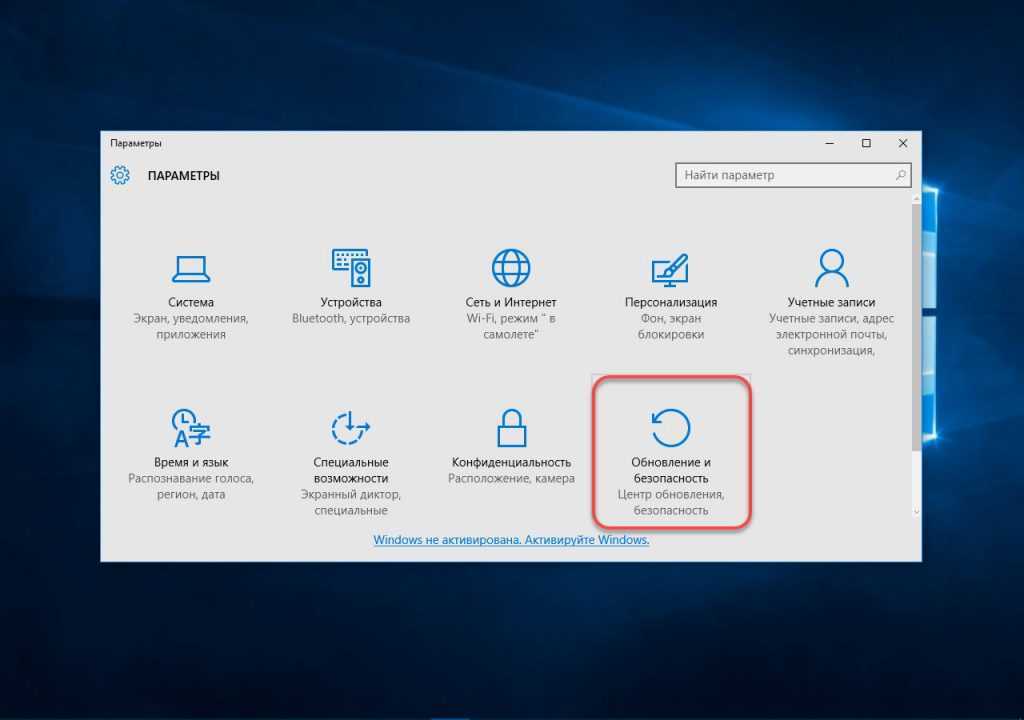Viewport: 1024px width, 720px height.
Task: Open Учетные записи (Accounts) person icon
Action: [x=831, y=268]
